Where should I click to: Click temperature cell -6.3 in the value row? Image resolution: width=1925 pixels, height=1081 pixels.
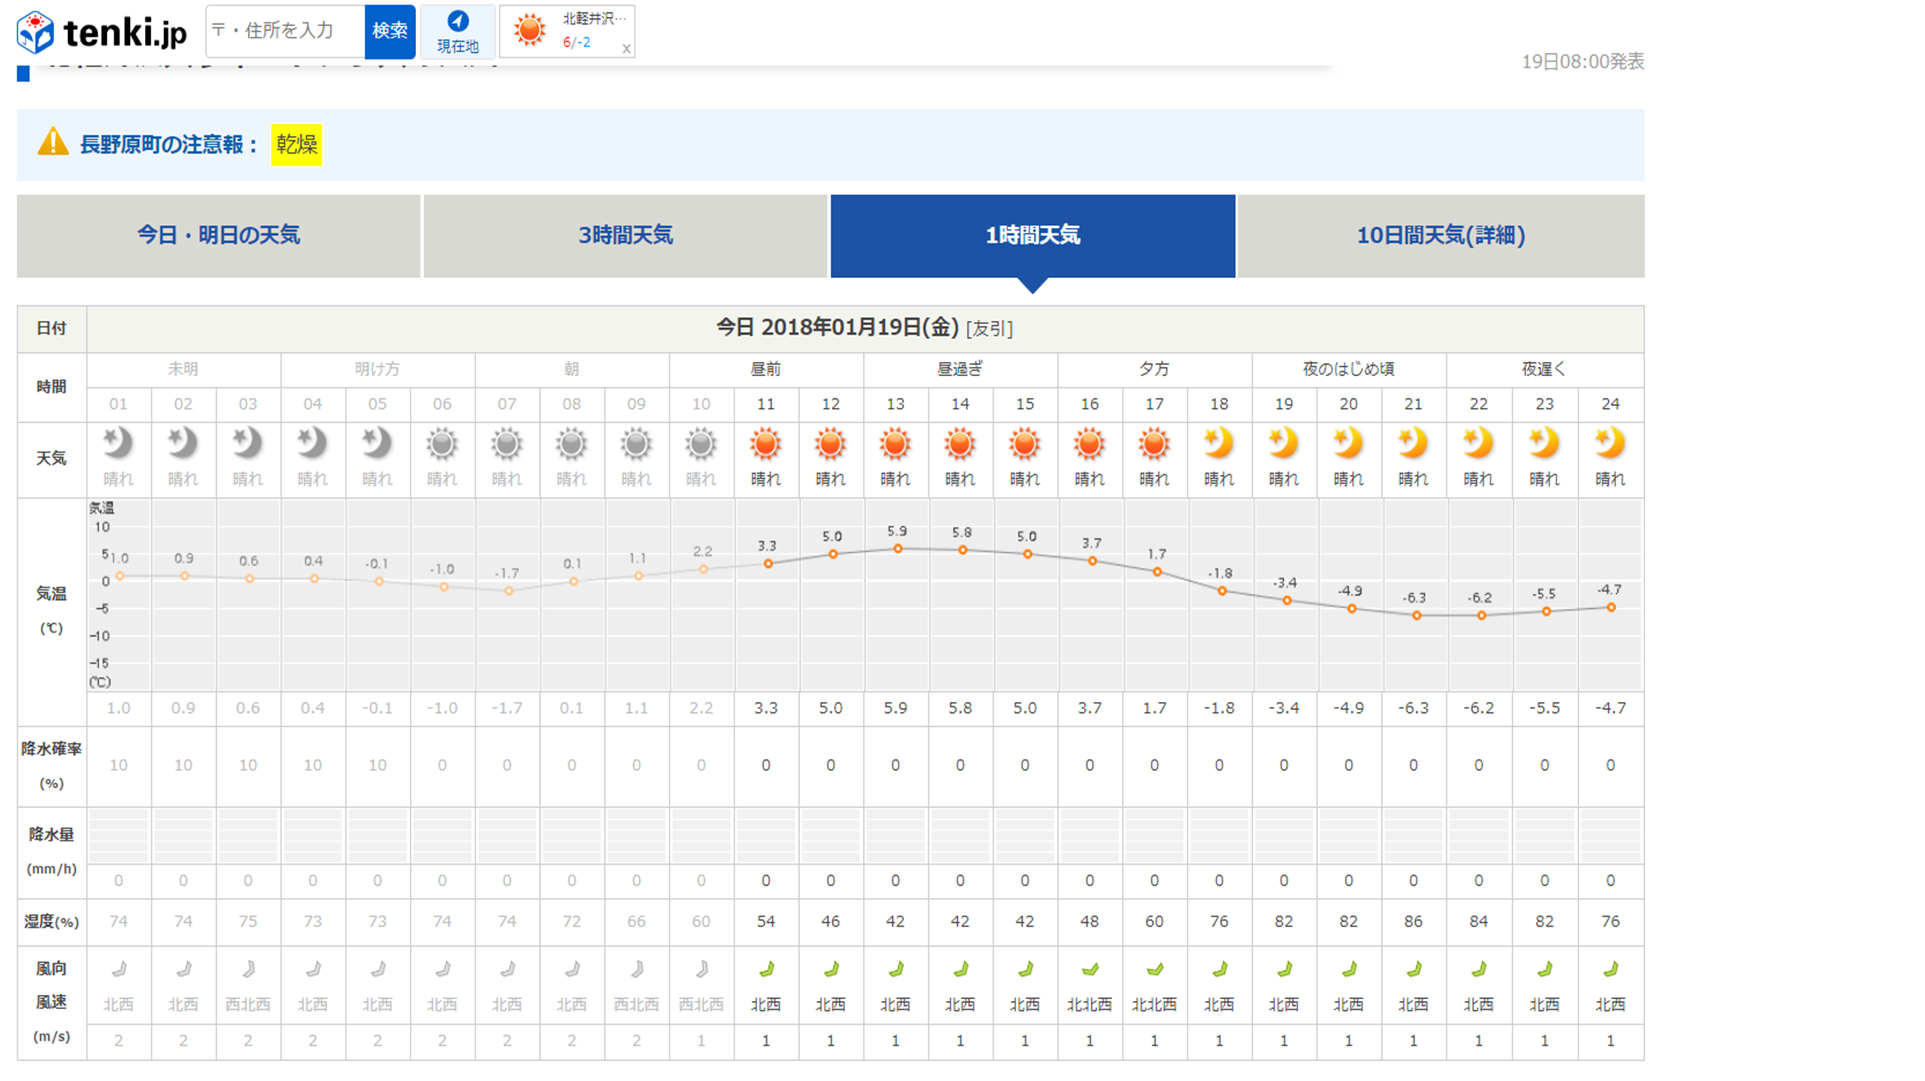[1413, 708]
